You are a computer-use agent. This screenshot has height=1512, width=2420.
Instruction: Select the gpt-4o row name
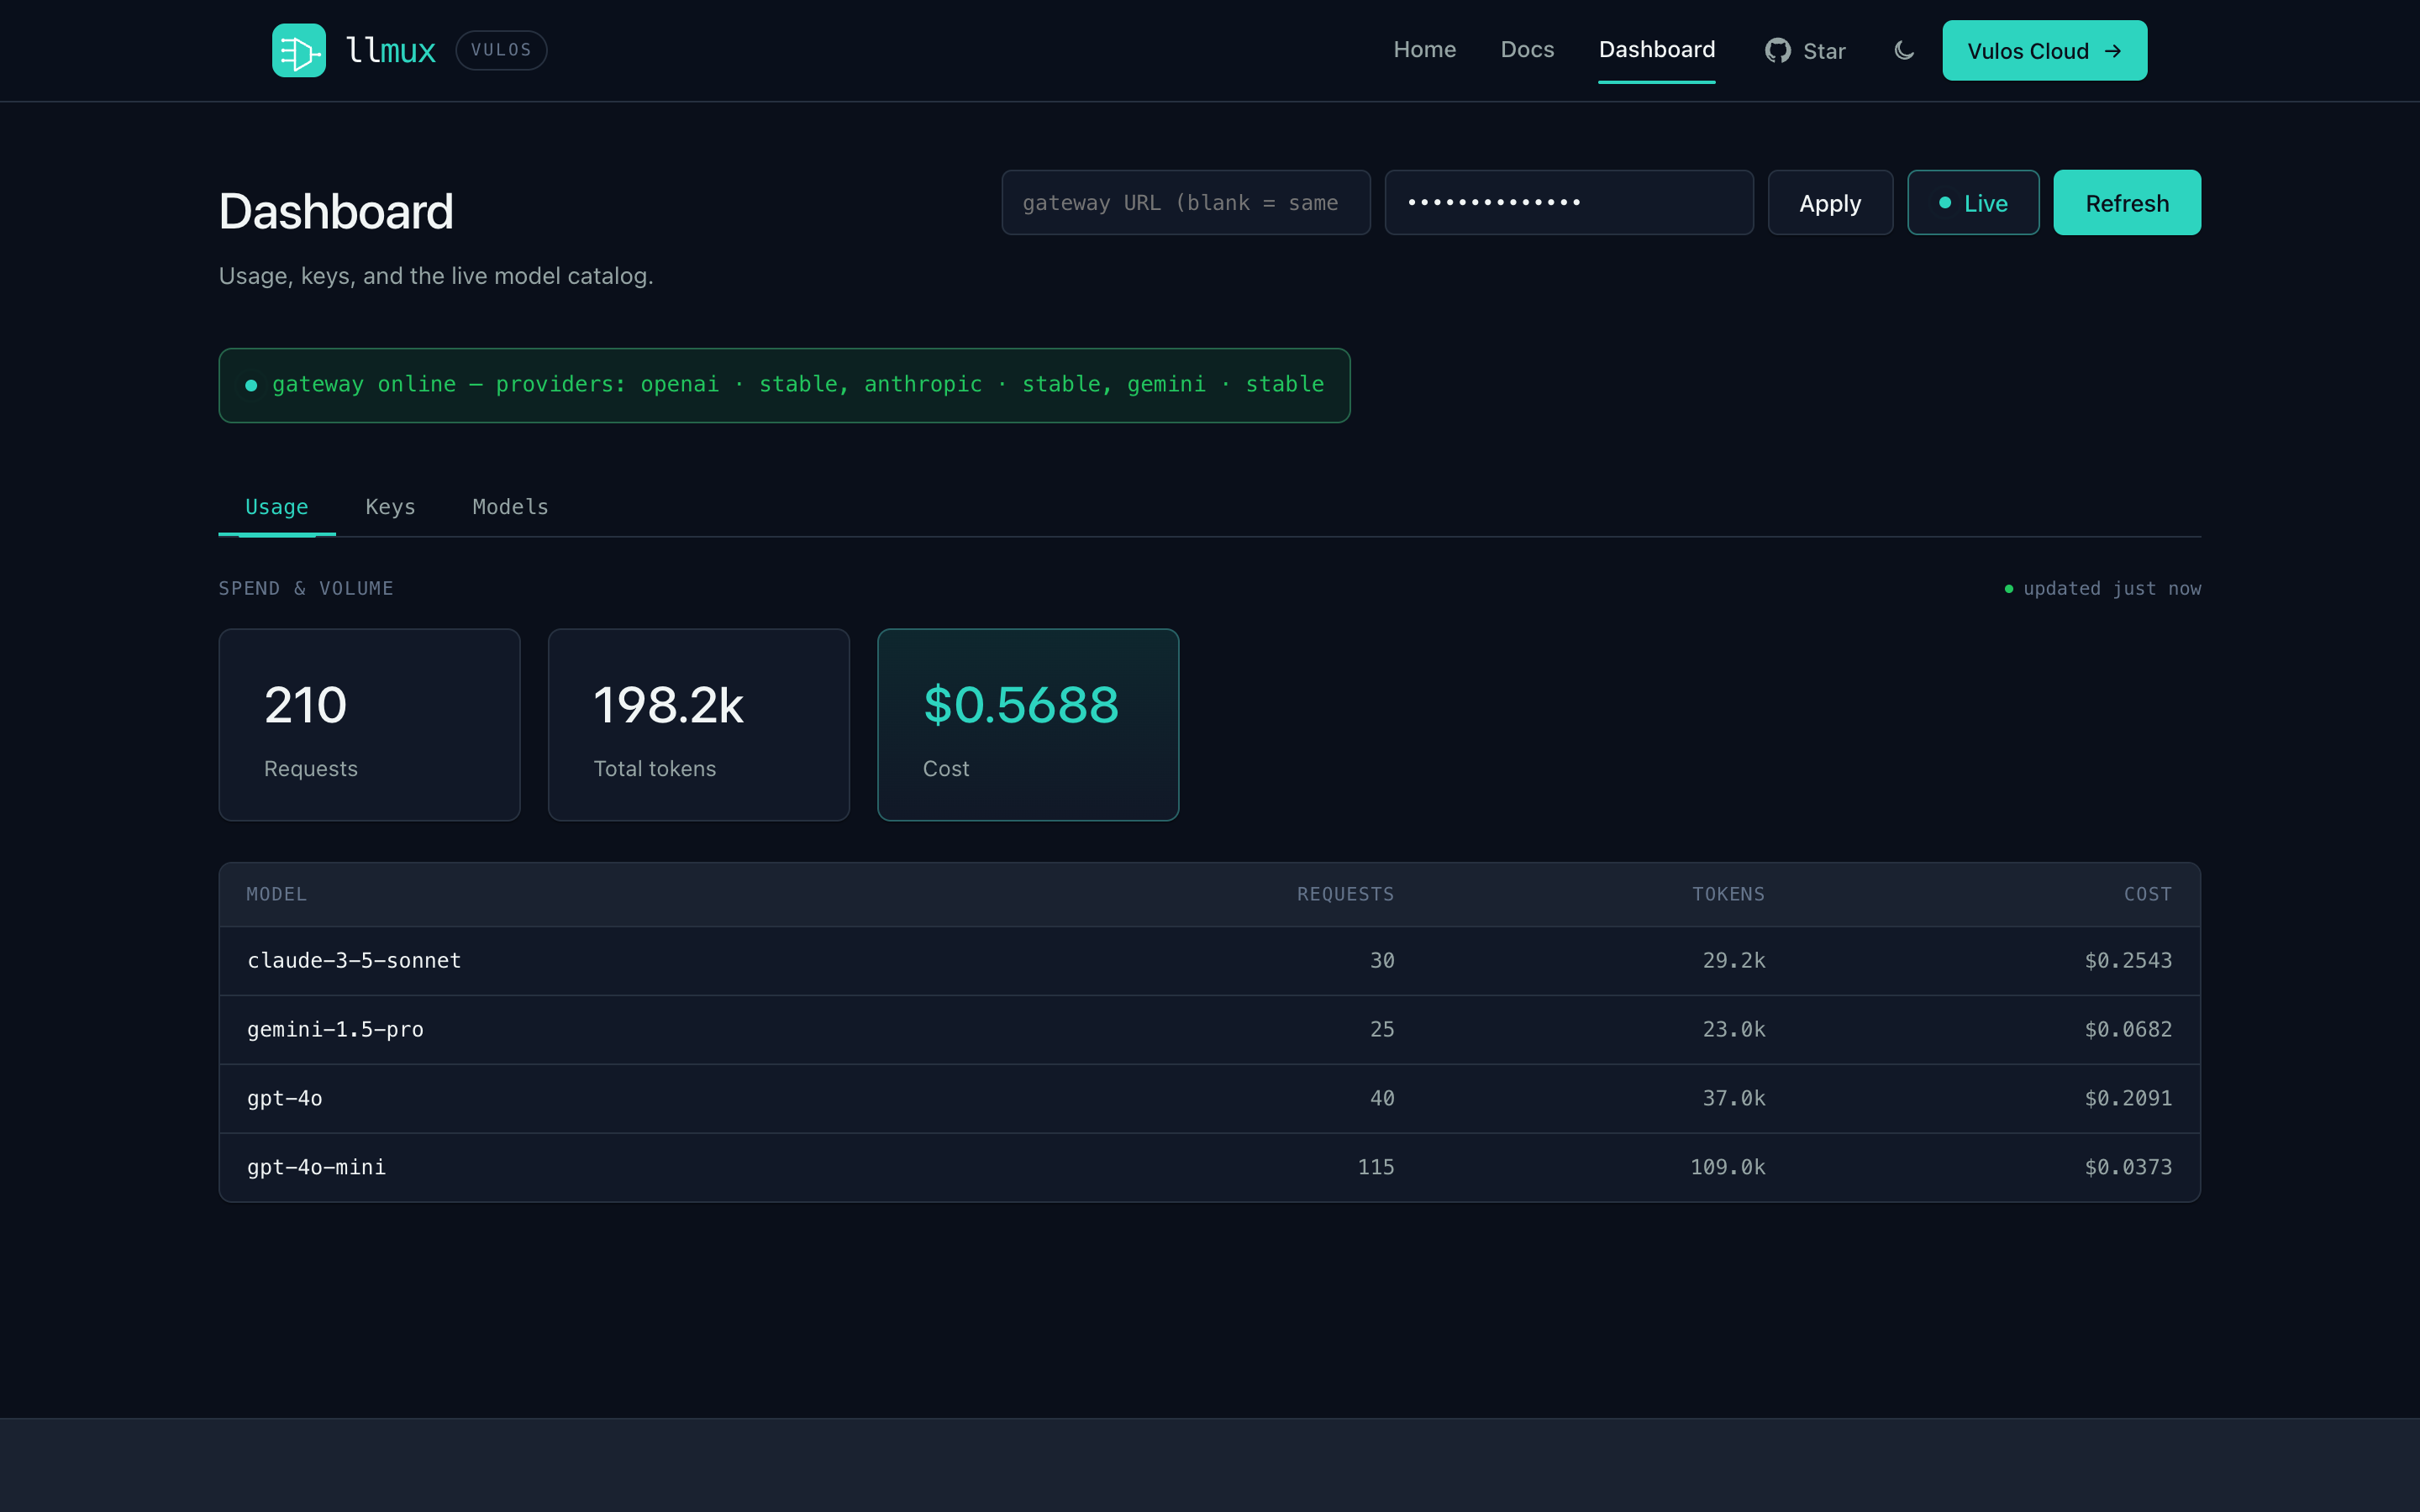point(284,1098)
